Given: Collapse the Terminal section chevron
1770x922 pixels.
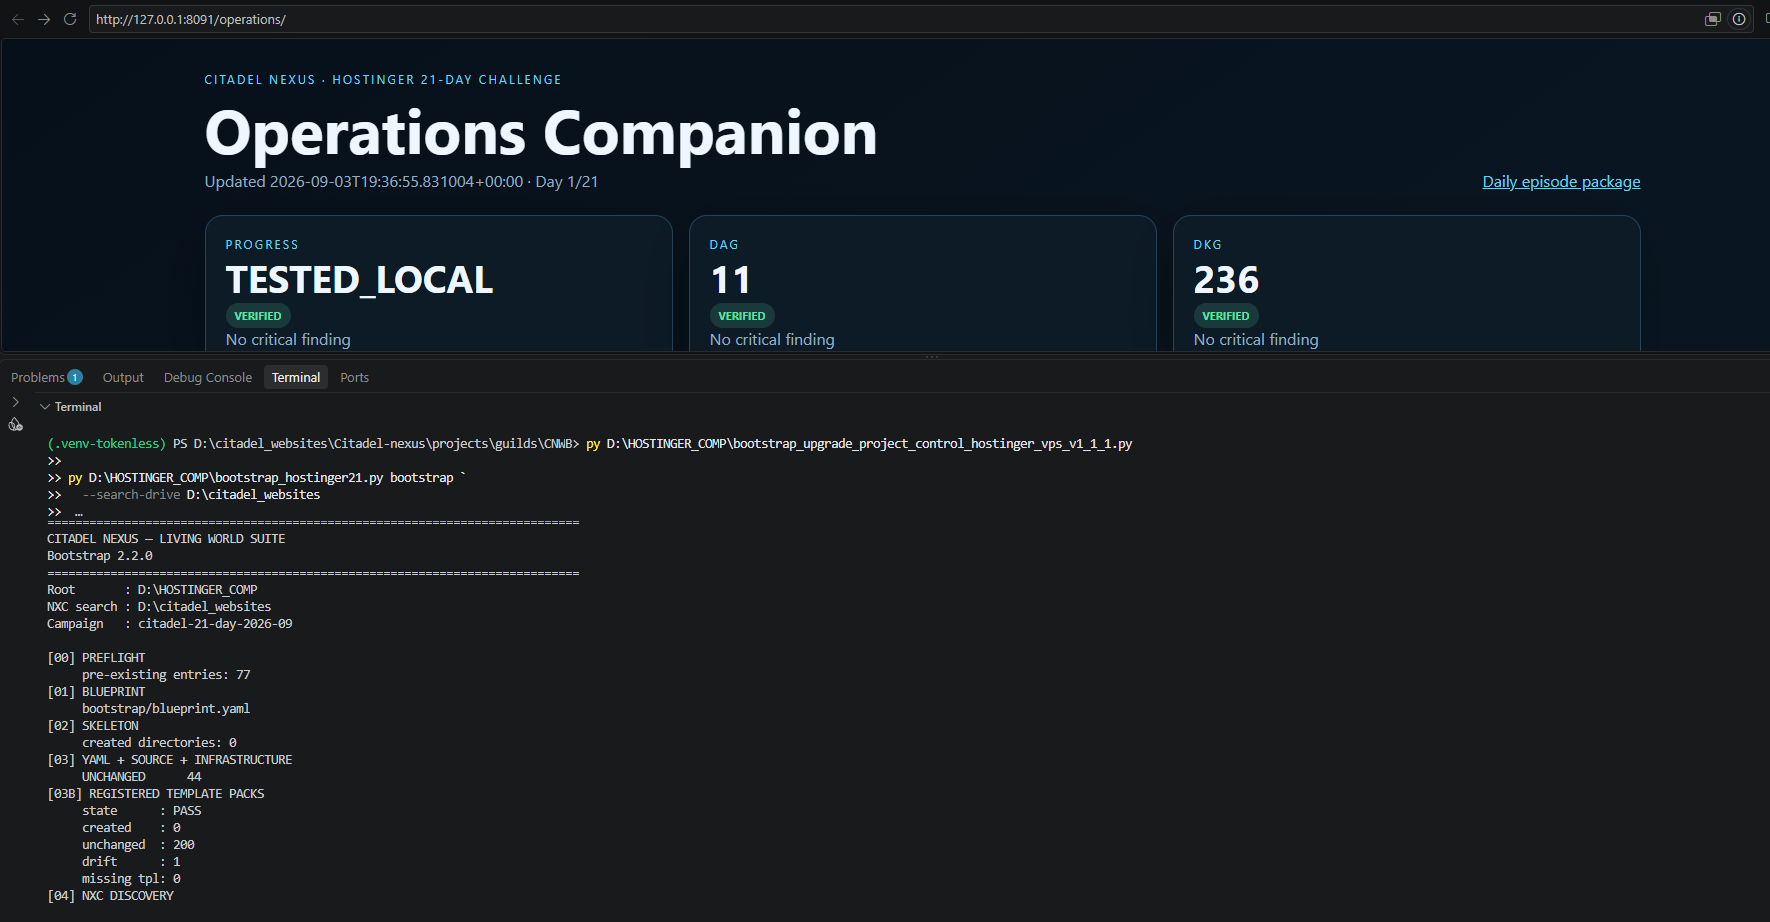Looking at the screenshot, I should pos(44,407).
